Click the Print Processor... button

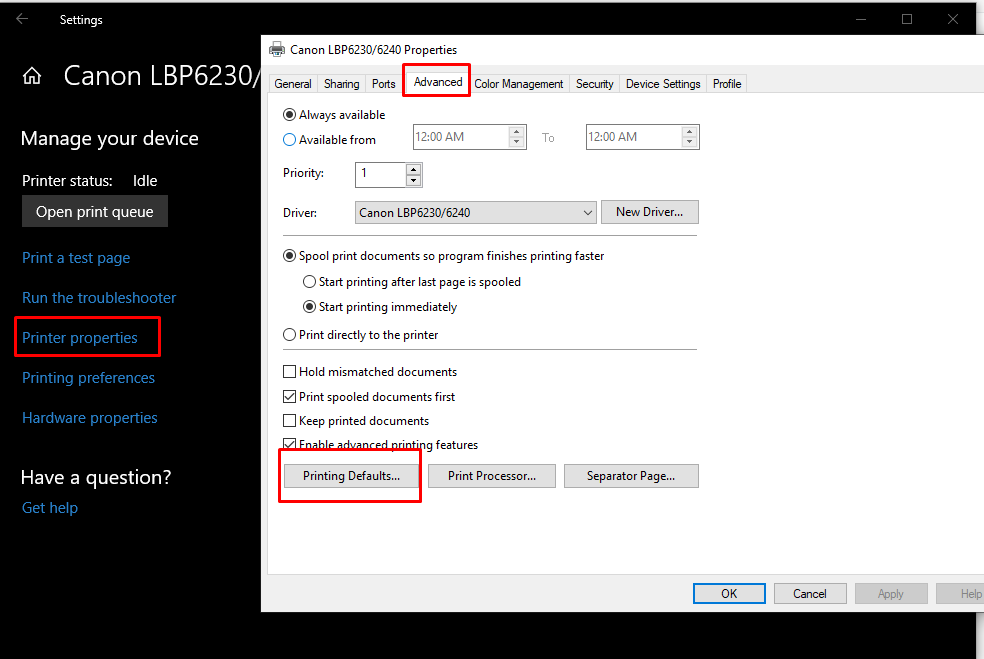492,476
